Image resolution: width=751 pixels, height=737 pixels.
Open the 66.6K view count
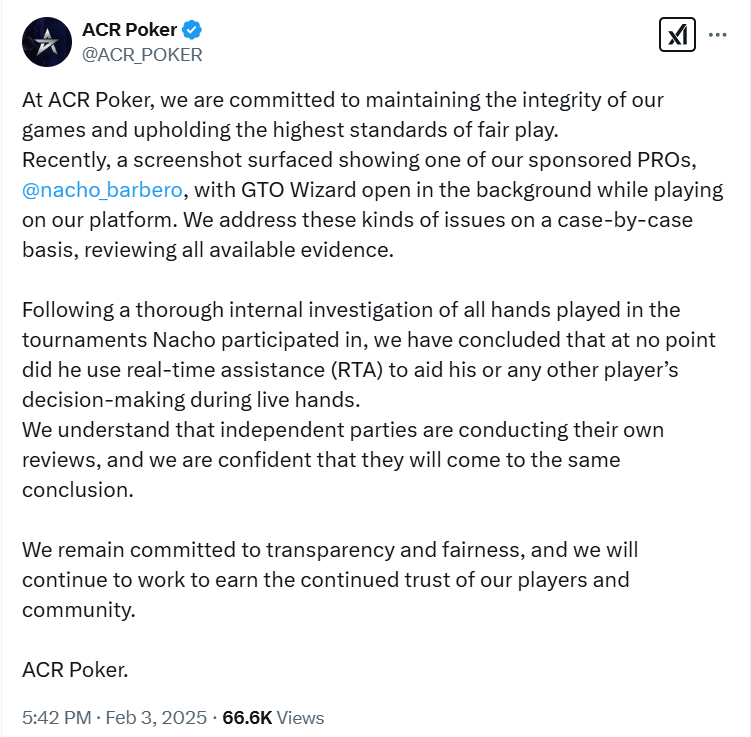[247, 717]
